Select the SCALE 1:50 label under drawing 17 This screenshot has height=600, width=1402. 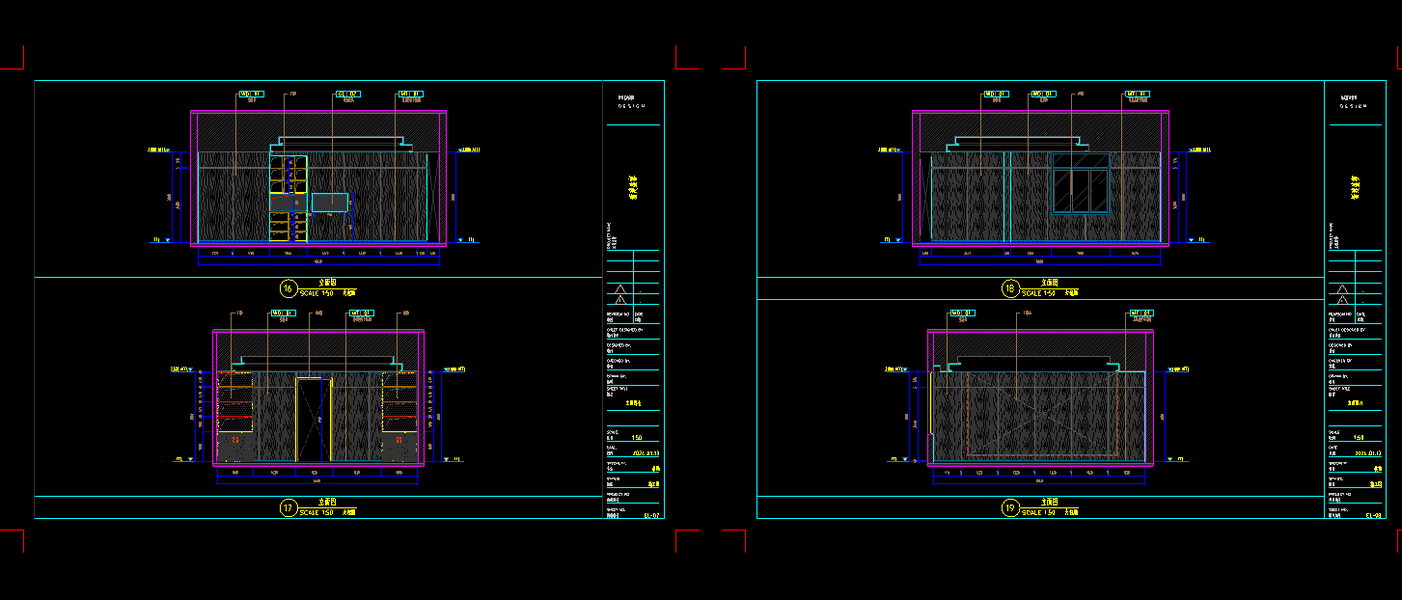318,512
